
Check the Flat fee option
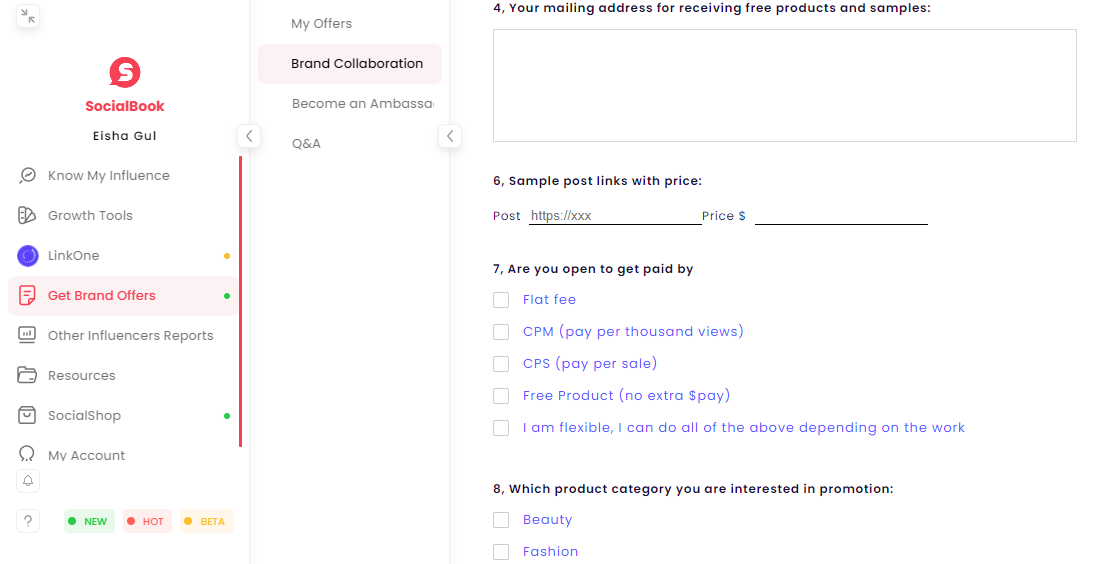tap(501, 300)
